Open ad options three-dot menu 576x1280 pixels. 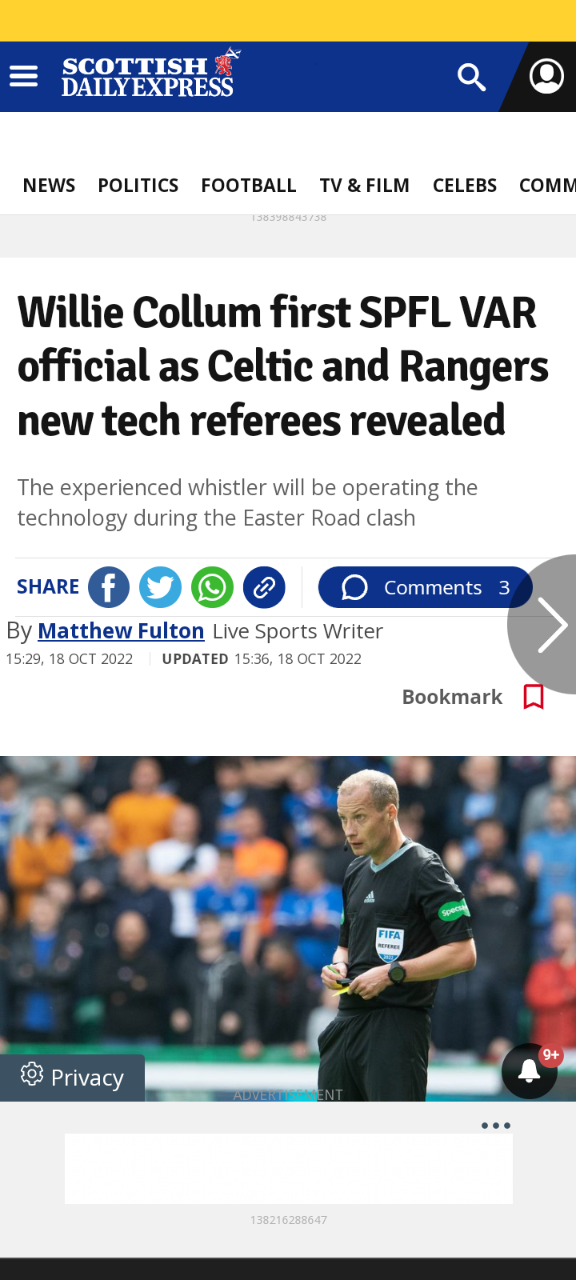coord(496,1125)
